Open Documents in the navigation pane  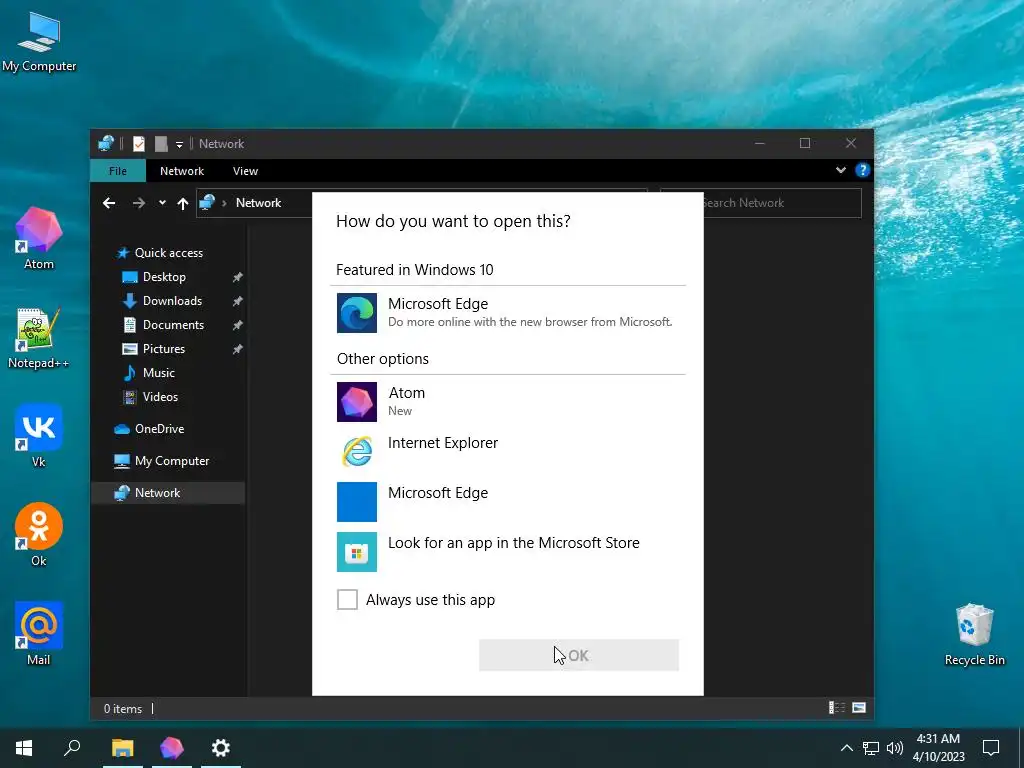click(x=163, y=325)
